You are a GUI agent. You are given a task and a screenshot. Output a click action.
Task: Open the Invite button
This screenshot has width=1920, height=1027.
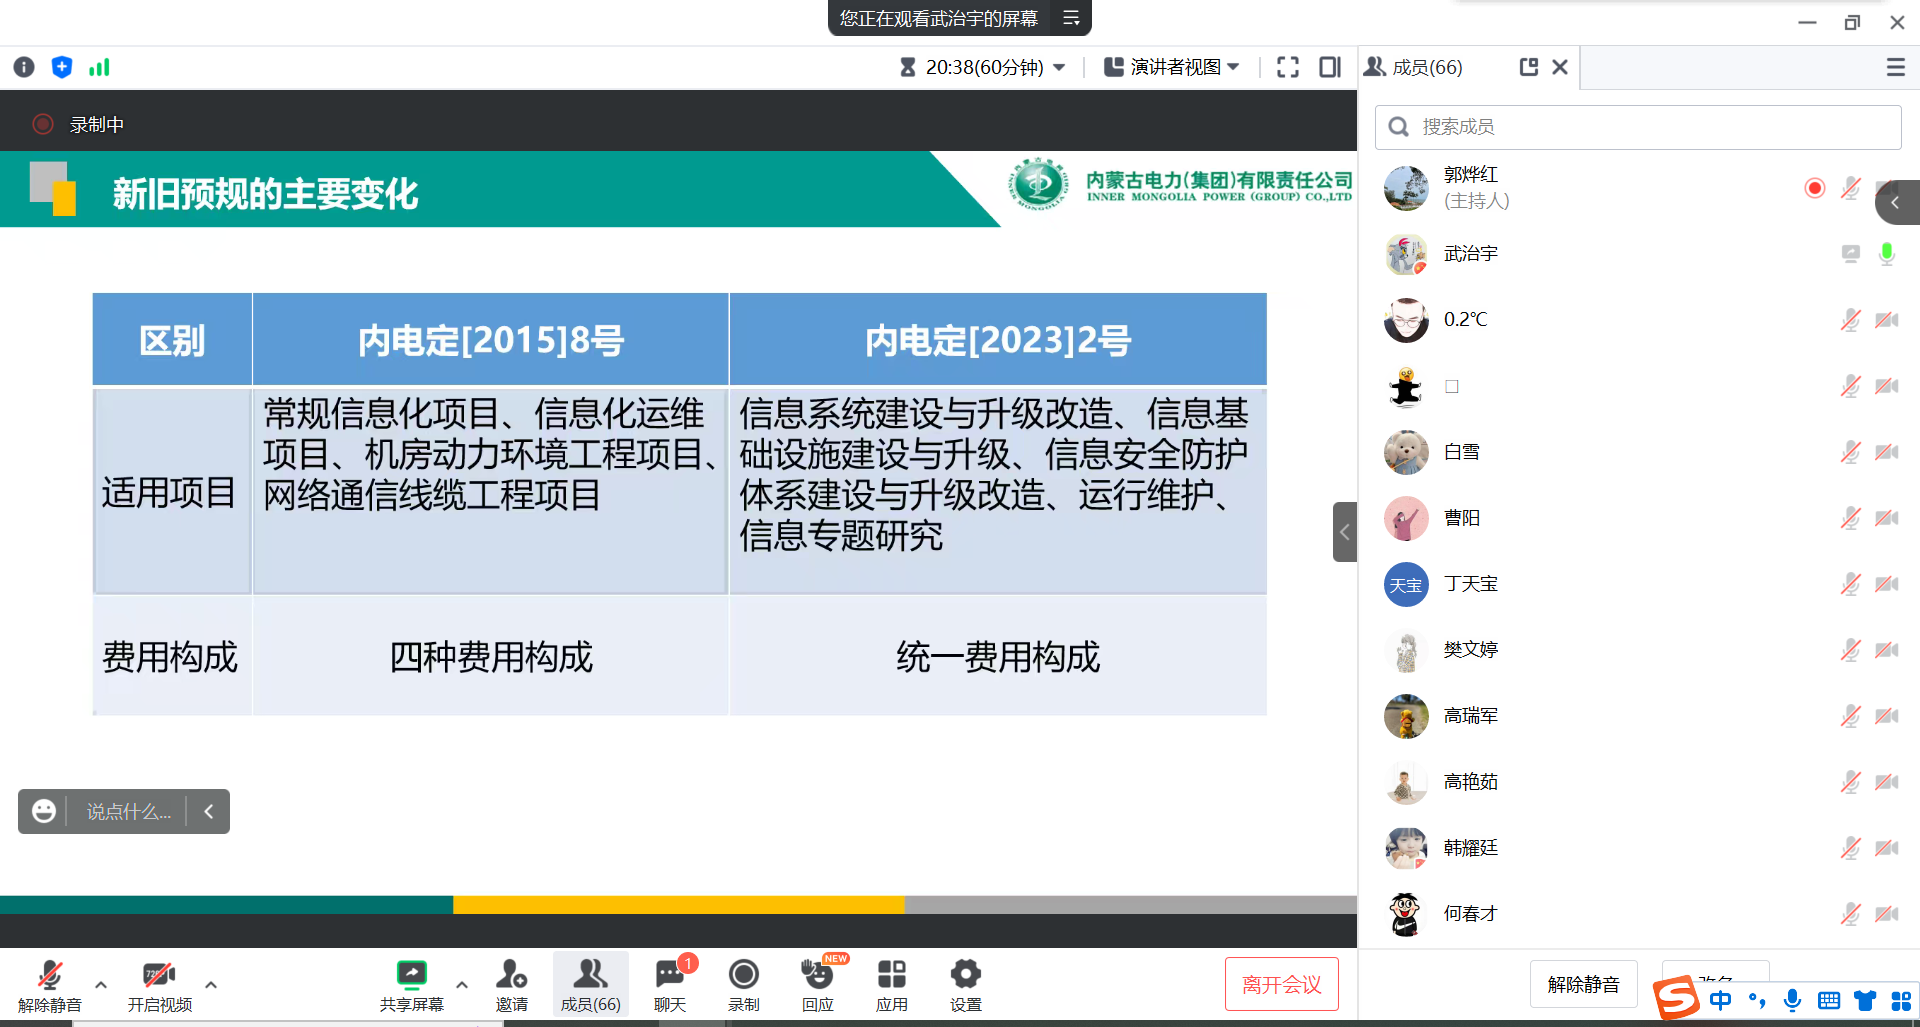click(512, 985)
